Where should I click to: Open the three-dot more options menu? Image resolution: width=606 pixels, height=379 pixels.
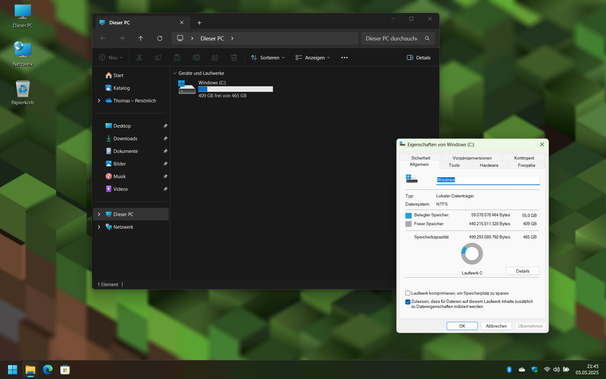point(344,58)
